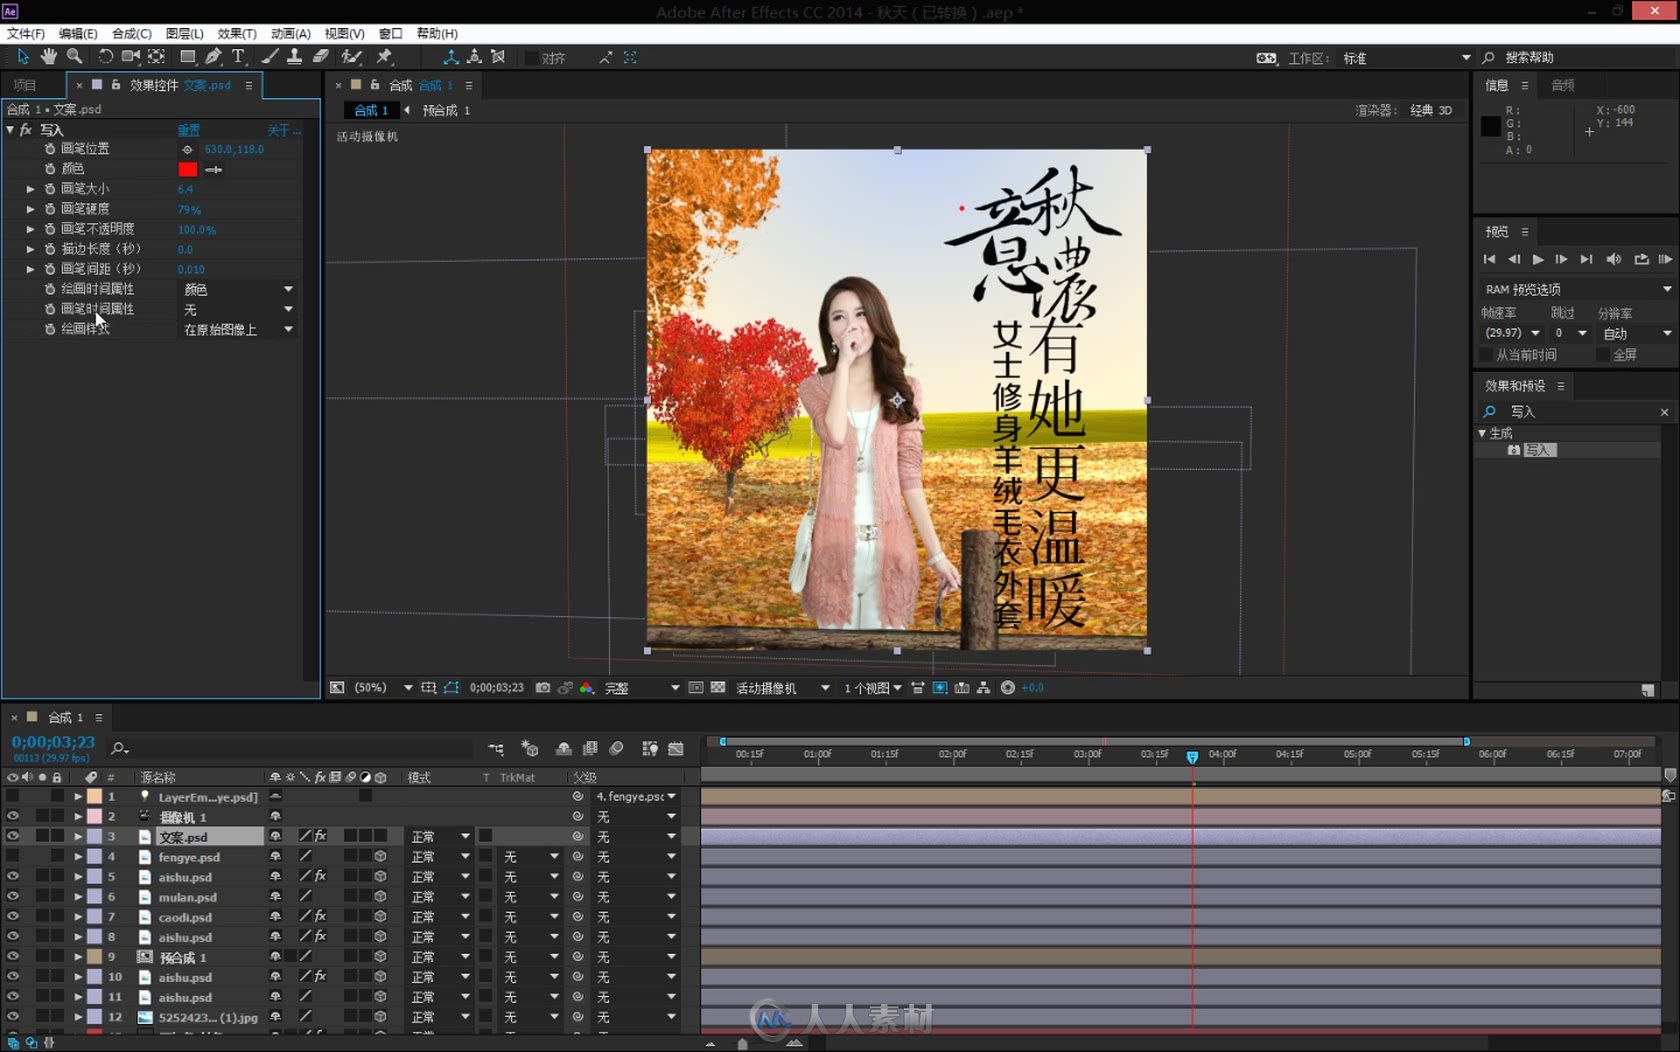Show the fengye.psd layer
Image resolution: width=1680 pixels, height=1052 pixels.
point(12,856)
